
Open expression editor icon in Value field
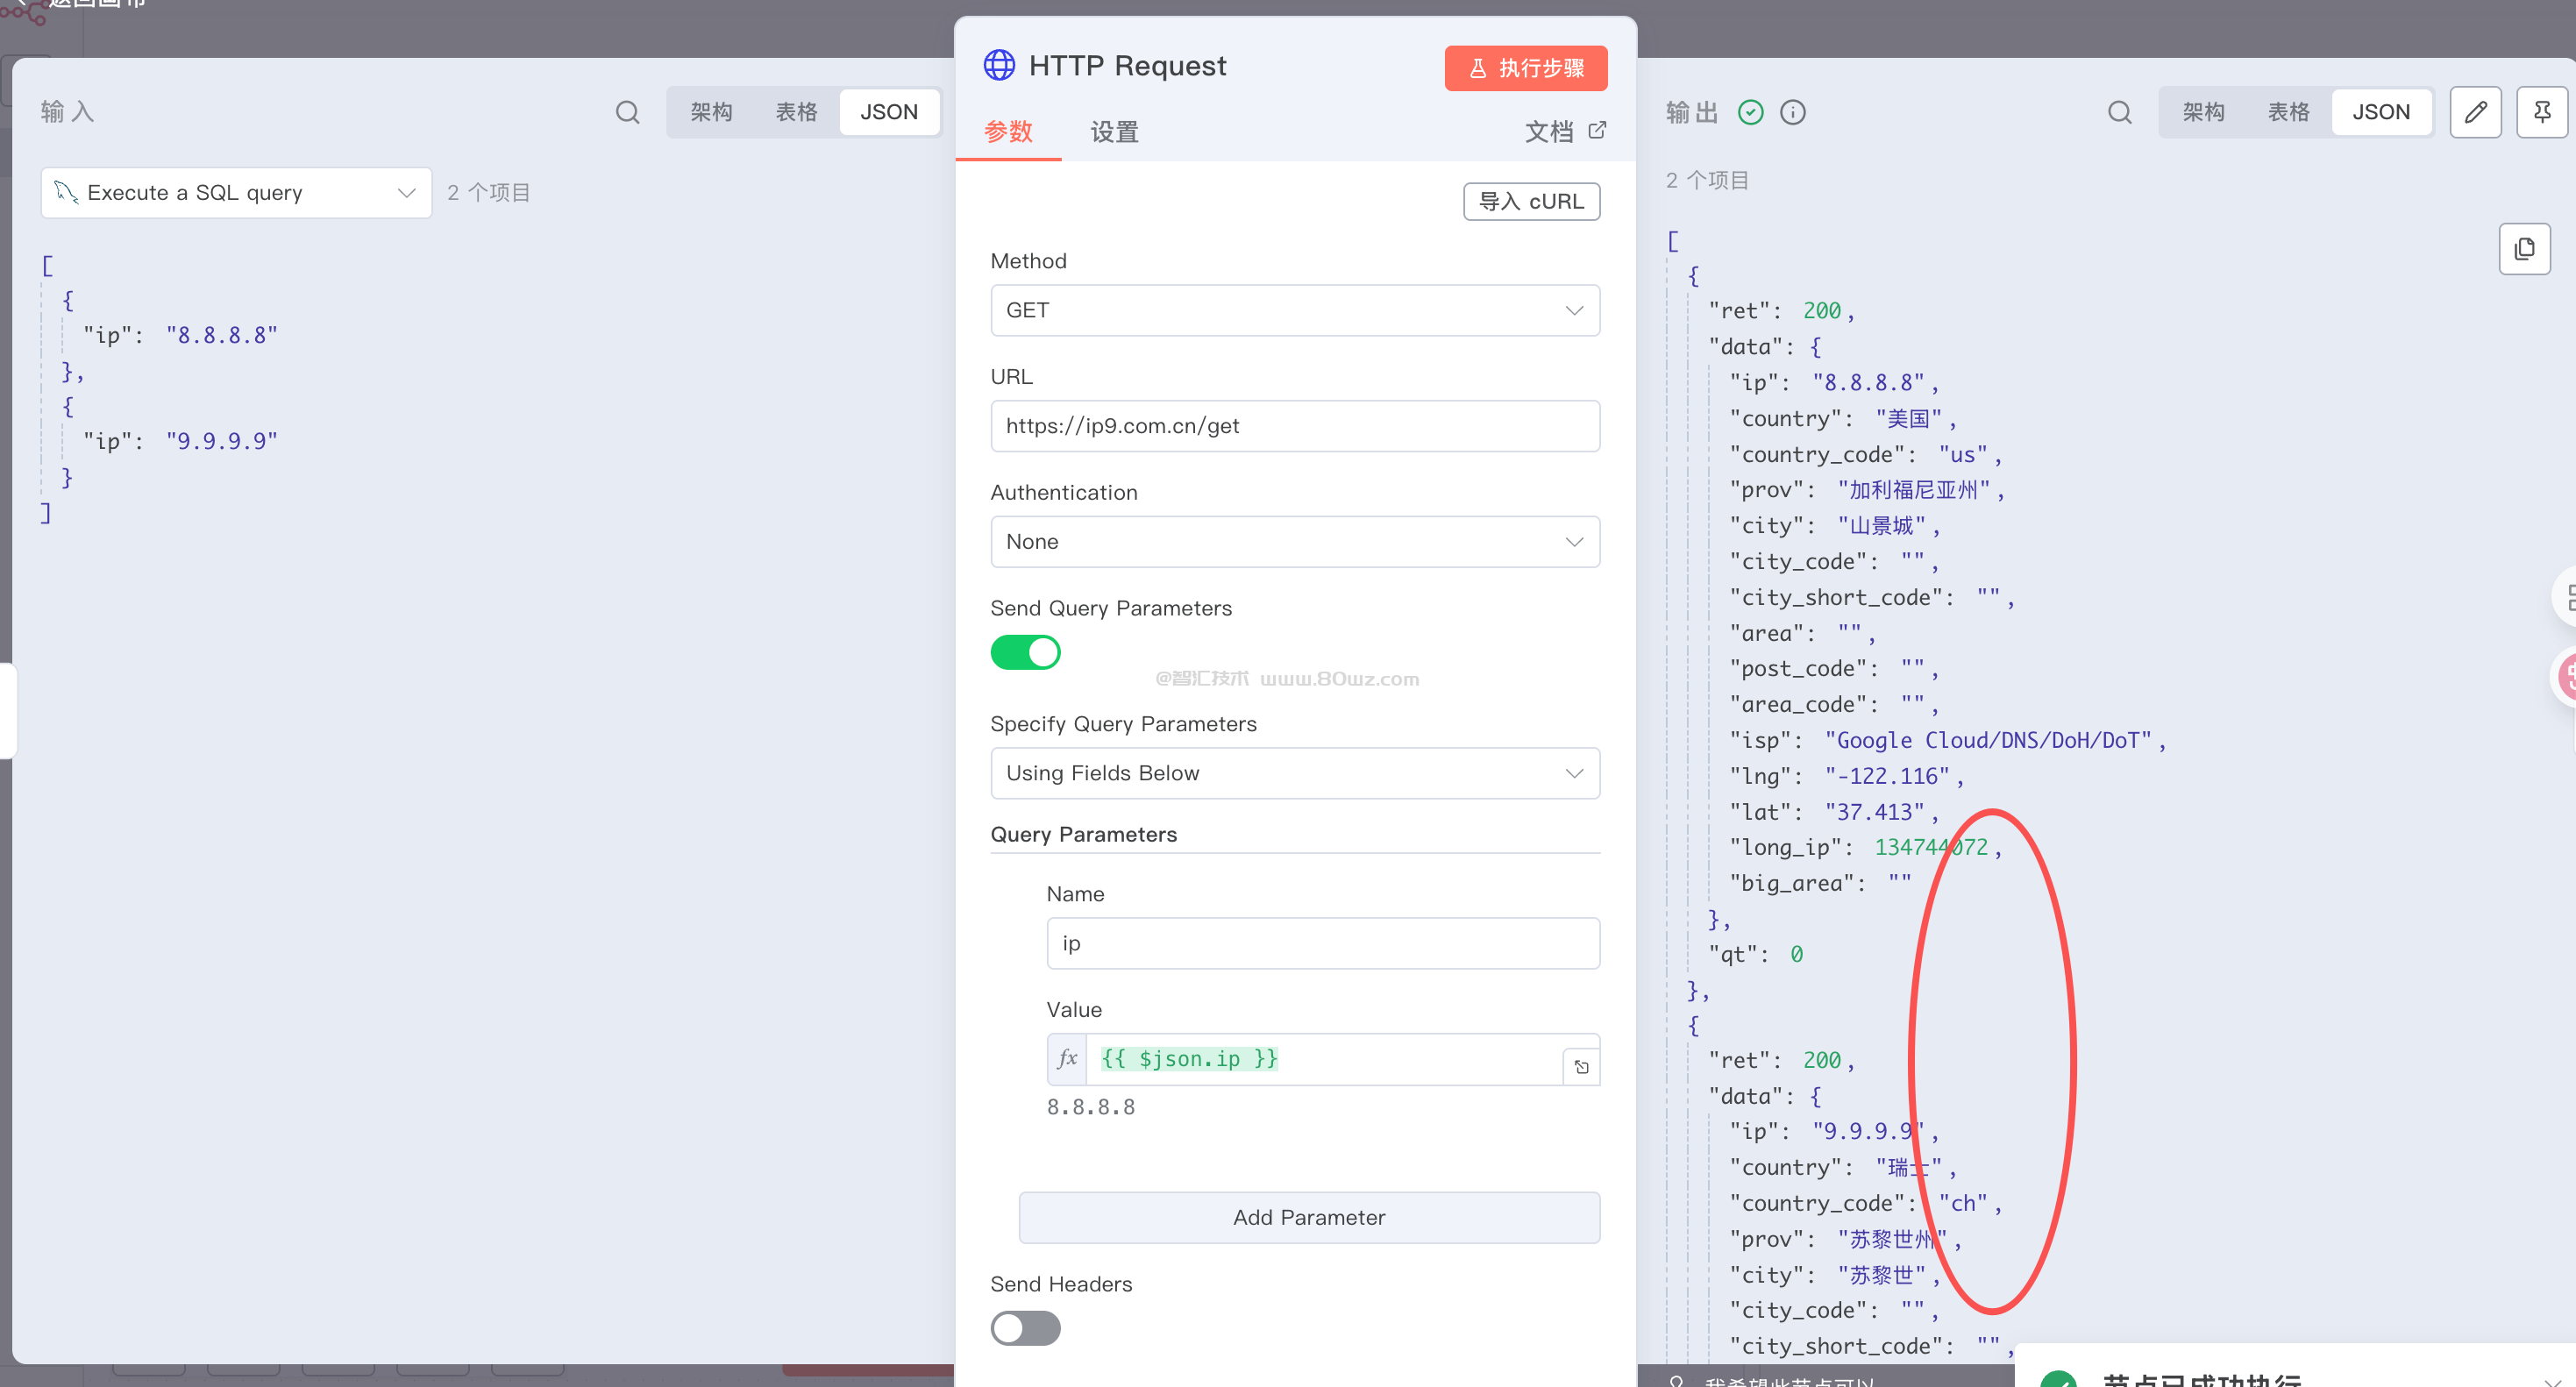tap(1581, 1067)
